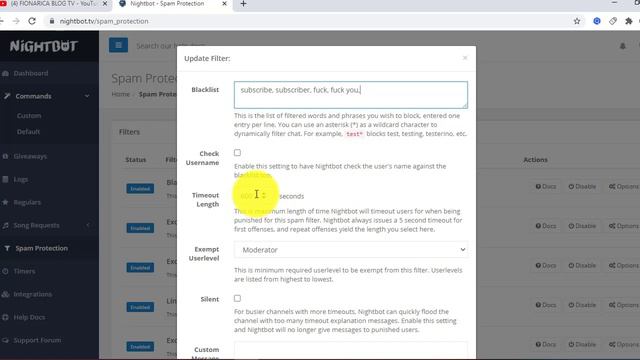This screenshot has width=640, height=360.
Task: Collapse the Commands sidebar menu chevron
Action: point(87,96)
